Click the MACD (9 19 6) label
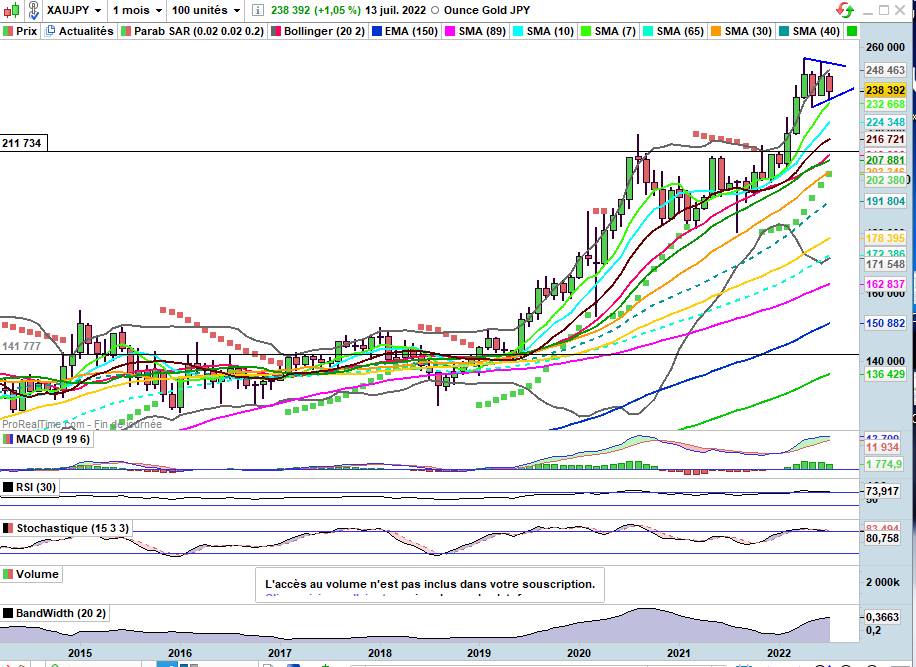 pos(53,439)
